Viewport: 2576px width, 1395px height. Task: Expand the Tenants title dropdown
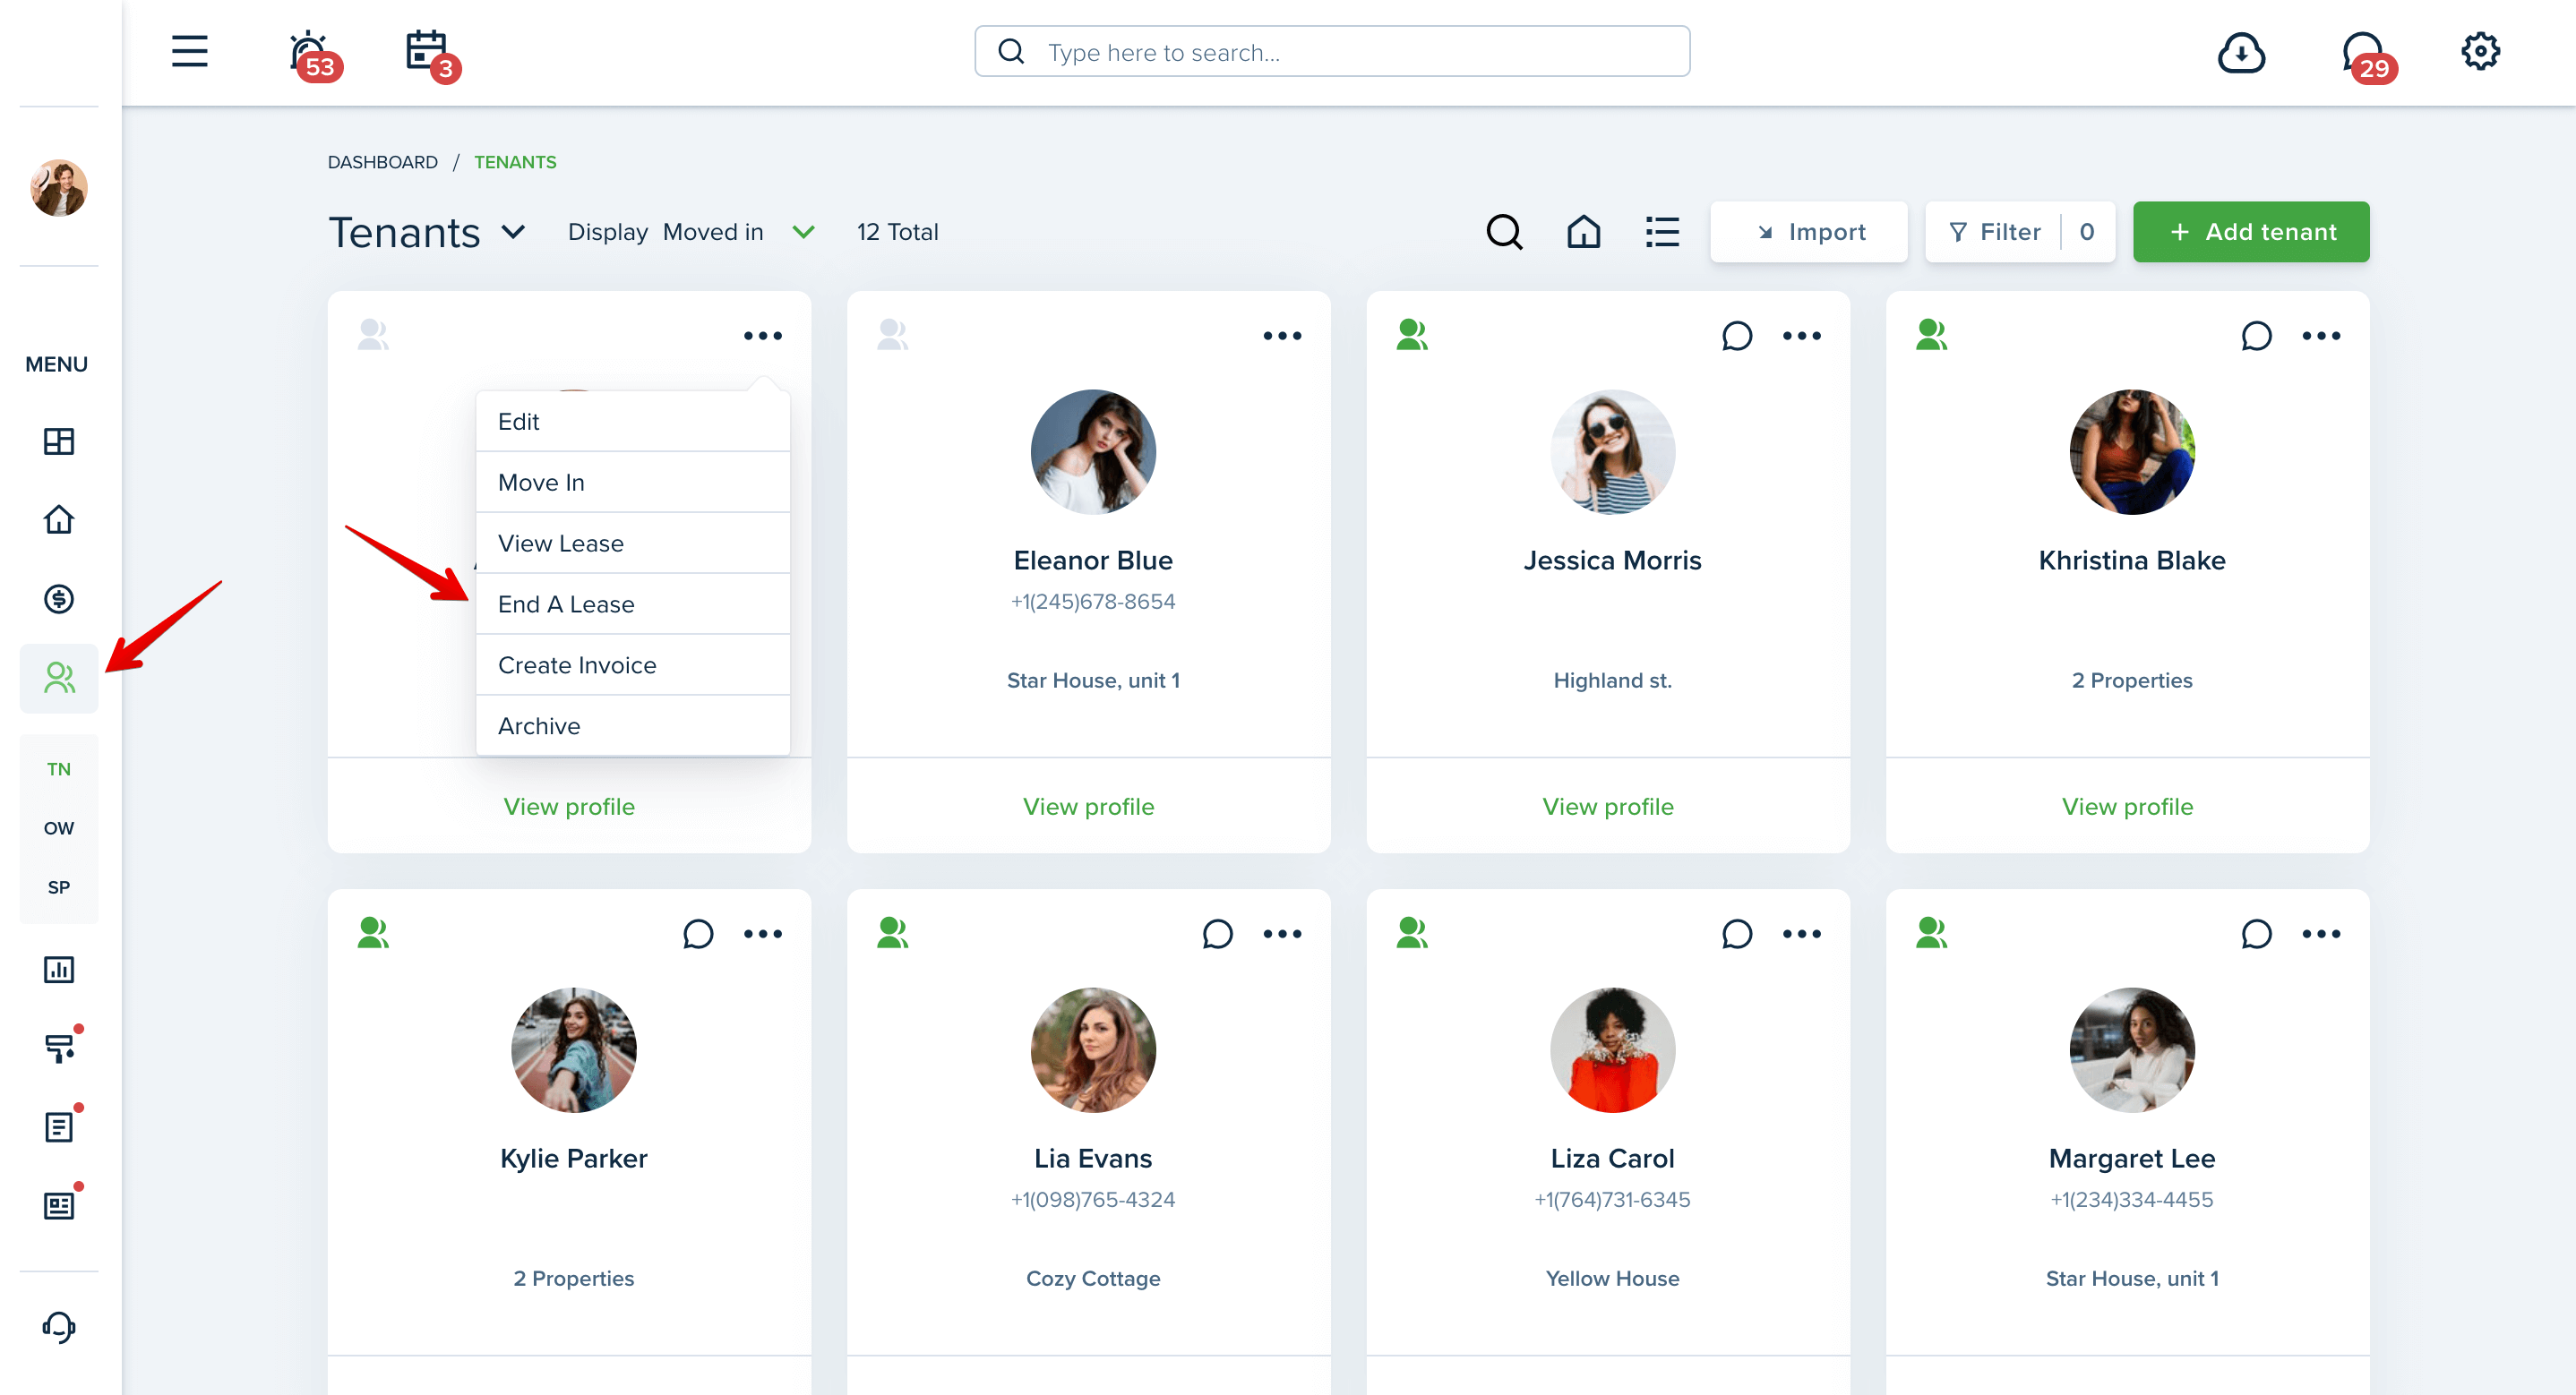click(x=513, y=232)
